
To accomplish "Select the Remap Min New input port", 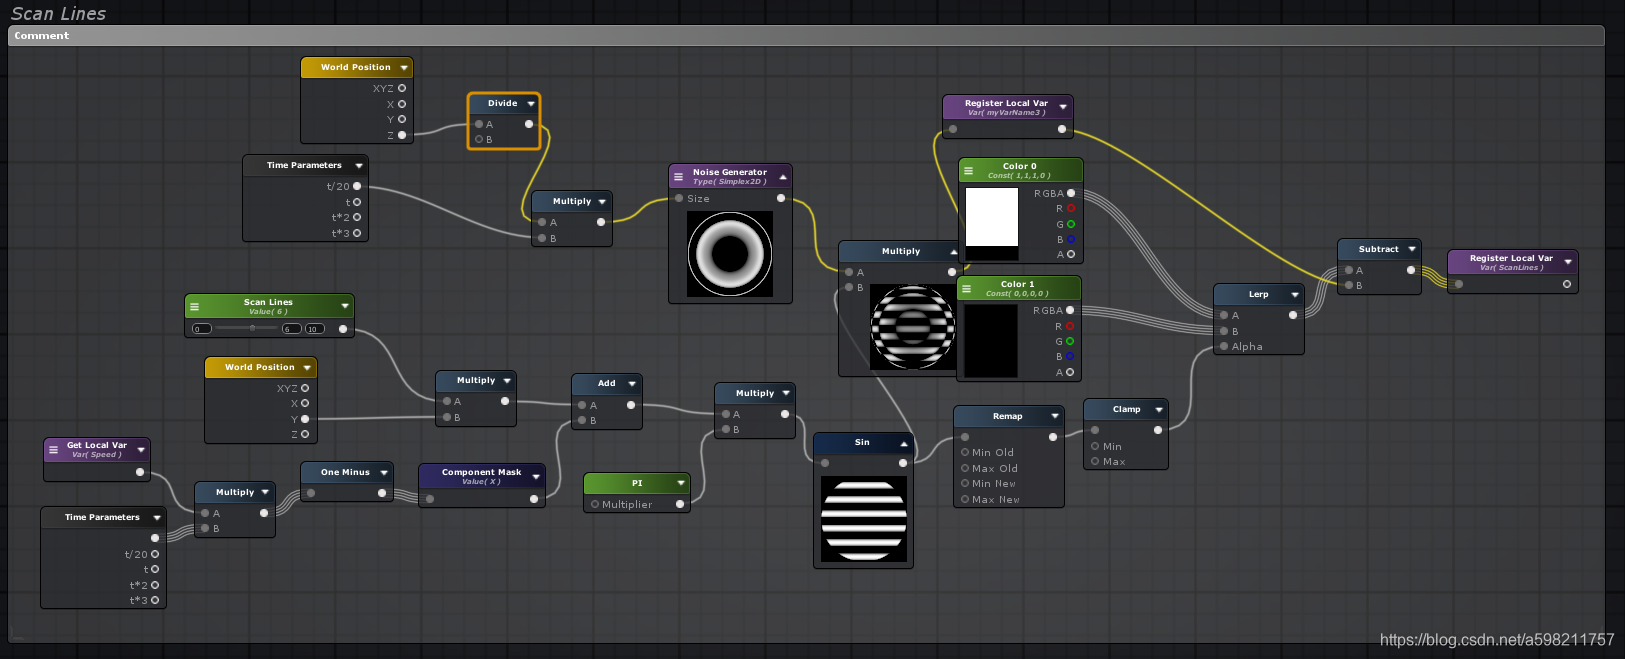I will click(x=965, y=483).
